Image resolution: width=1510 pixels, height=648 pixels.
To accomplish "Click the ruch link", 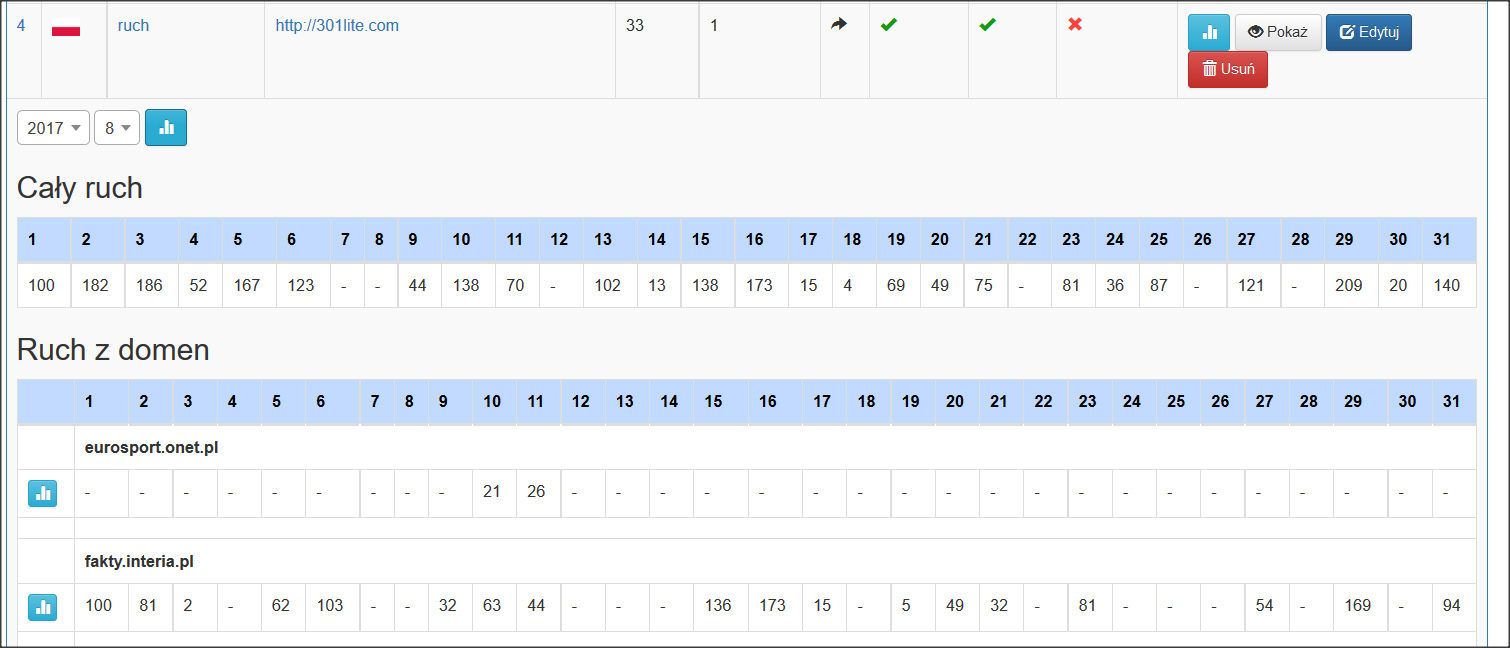I will click(133, 26).
